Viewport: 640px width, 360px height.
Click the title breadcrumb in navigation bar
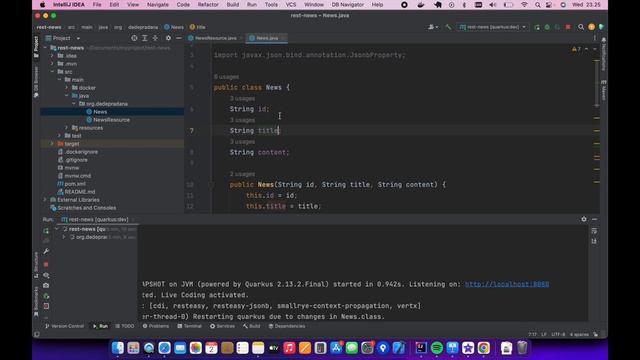pyautogui.click(x=198, y=27)
